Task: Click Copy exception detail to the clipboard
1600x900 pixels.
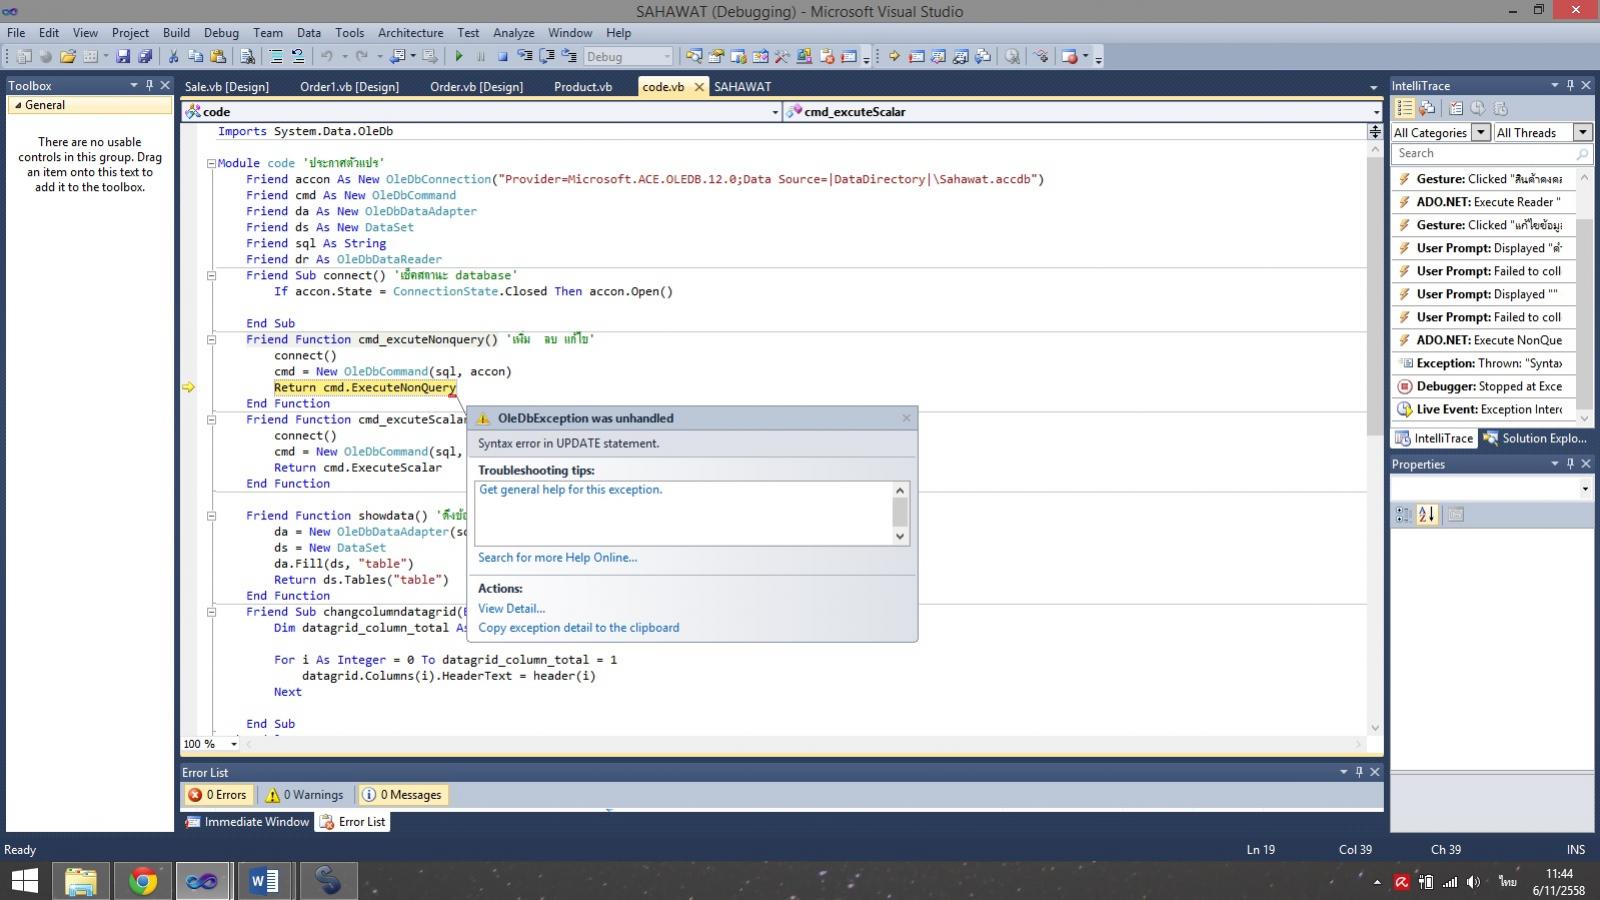Action: (x=578, y=628)
